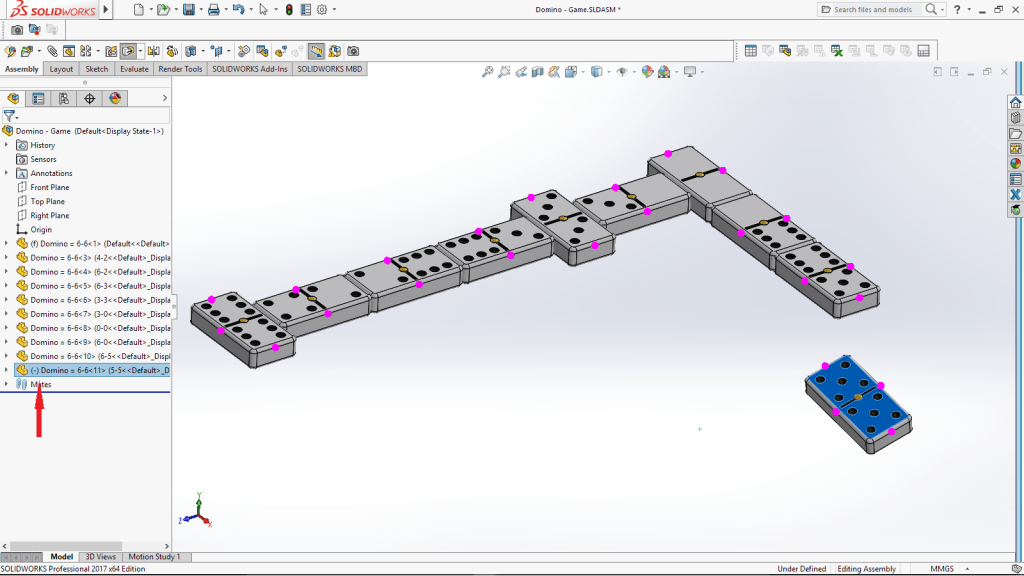This screenshot has width=1024, height=576.
Task: Open the PropertyManager tab icon
Action: pyautogui.click(x=38, y=98)
